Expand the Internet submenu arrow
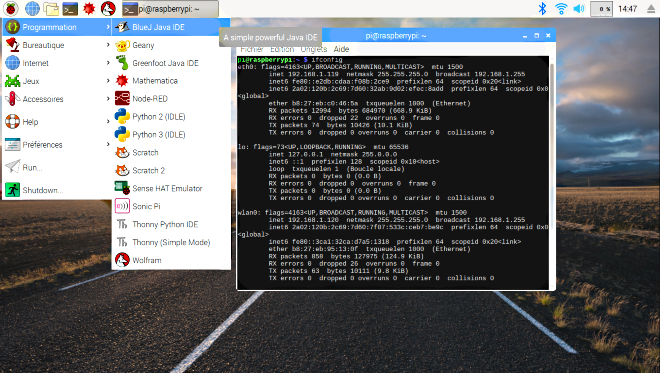Screen dimensions: 660x373 (x=108, y=63)
